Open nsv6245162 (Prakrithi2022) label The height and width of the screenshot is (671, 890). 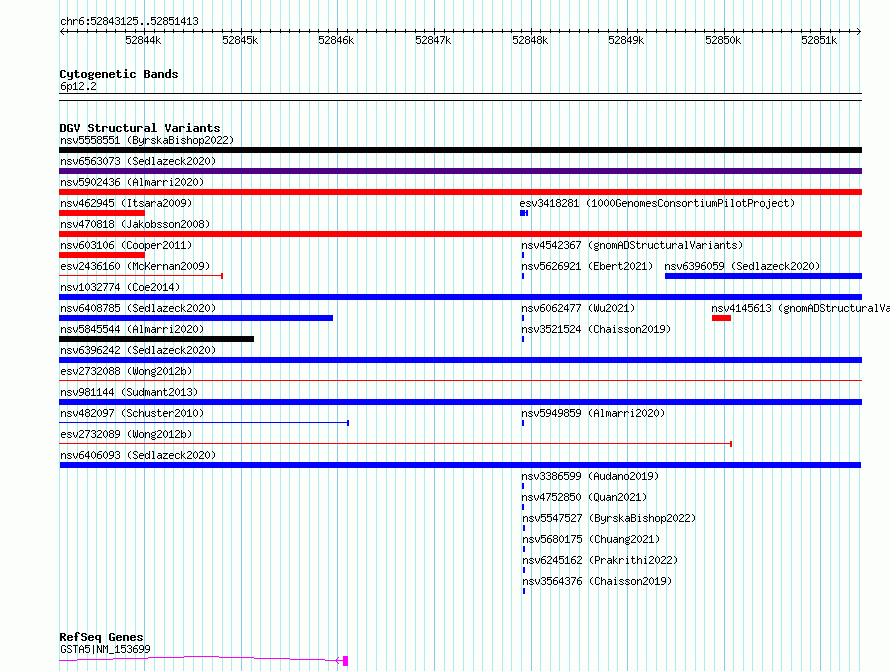click(600, 560)
